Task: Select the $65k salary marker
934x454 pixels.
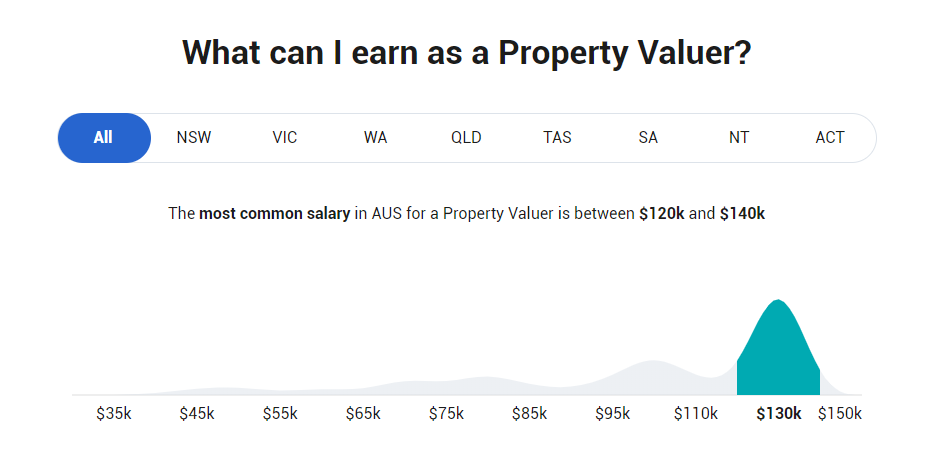Action: pyautogui.click(x=363, y=414)
